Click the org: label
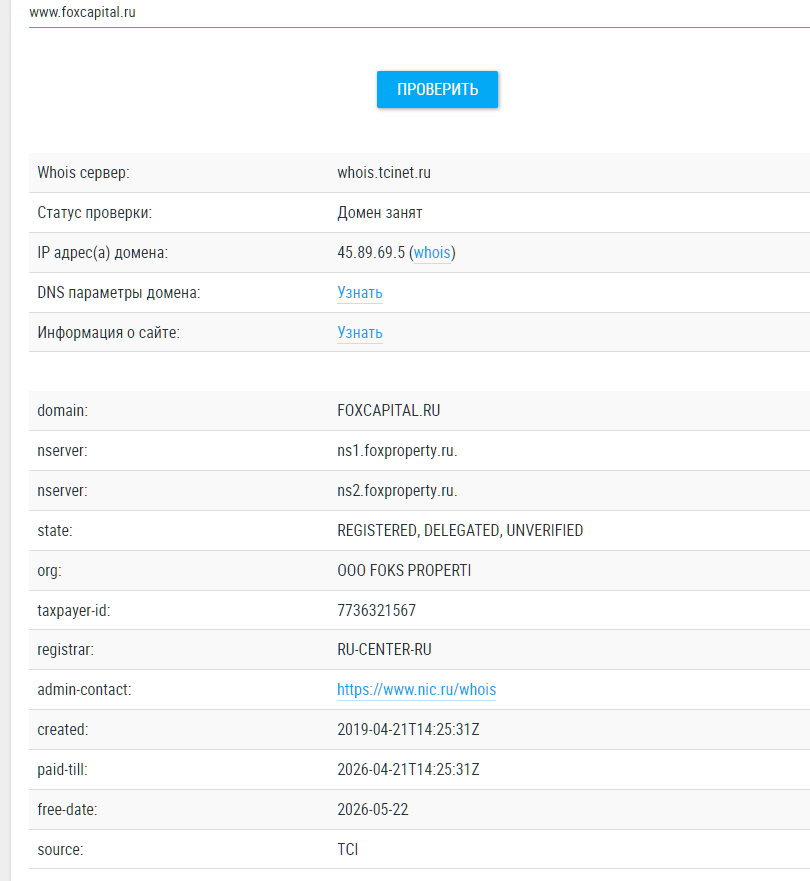This screenshot has width=810, height=881. click(x=49, y=570)
